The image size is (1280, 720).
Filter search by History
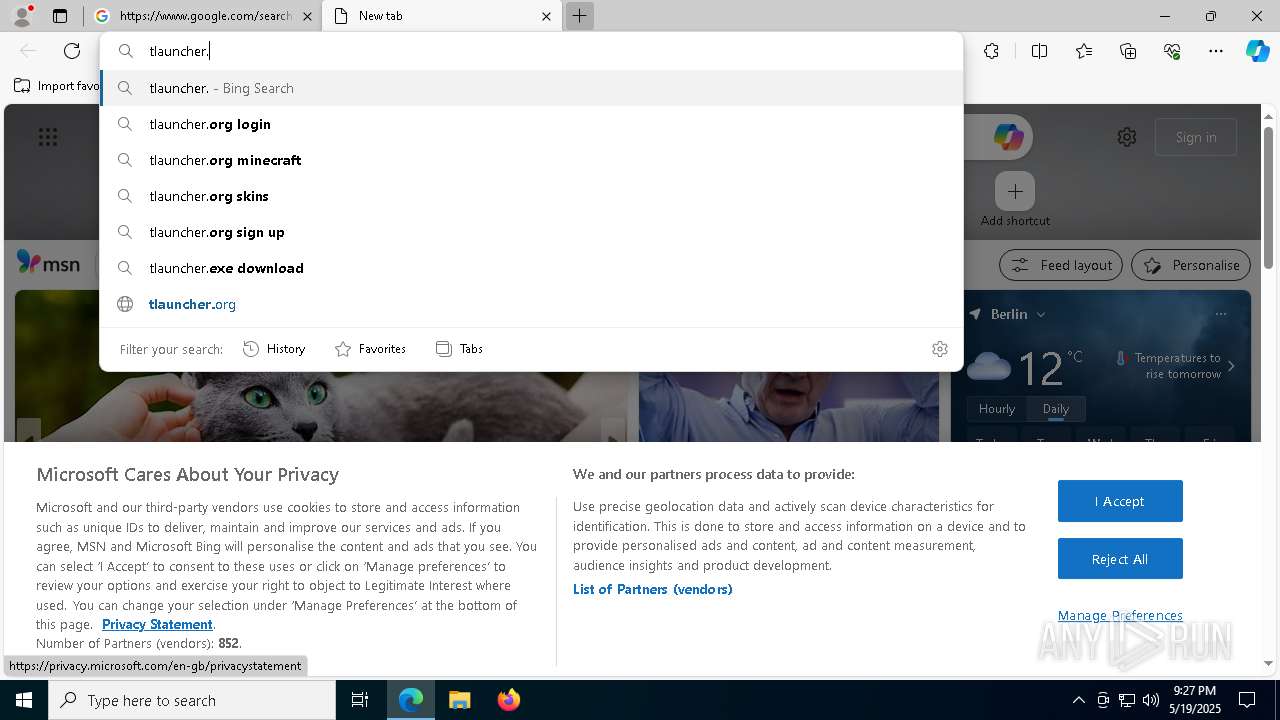click(x=274, y=349)
